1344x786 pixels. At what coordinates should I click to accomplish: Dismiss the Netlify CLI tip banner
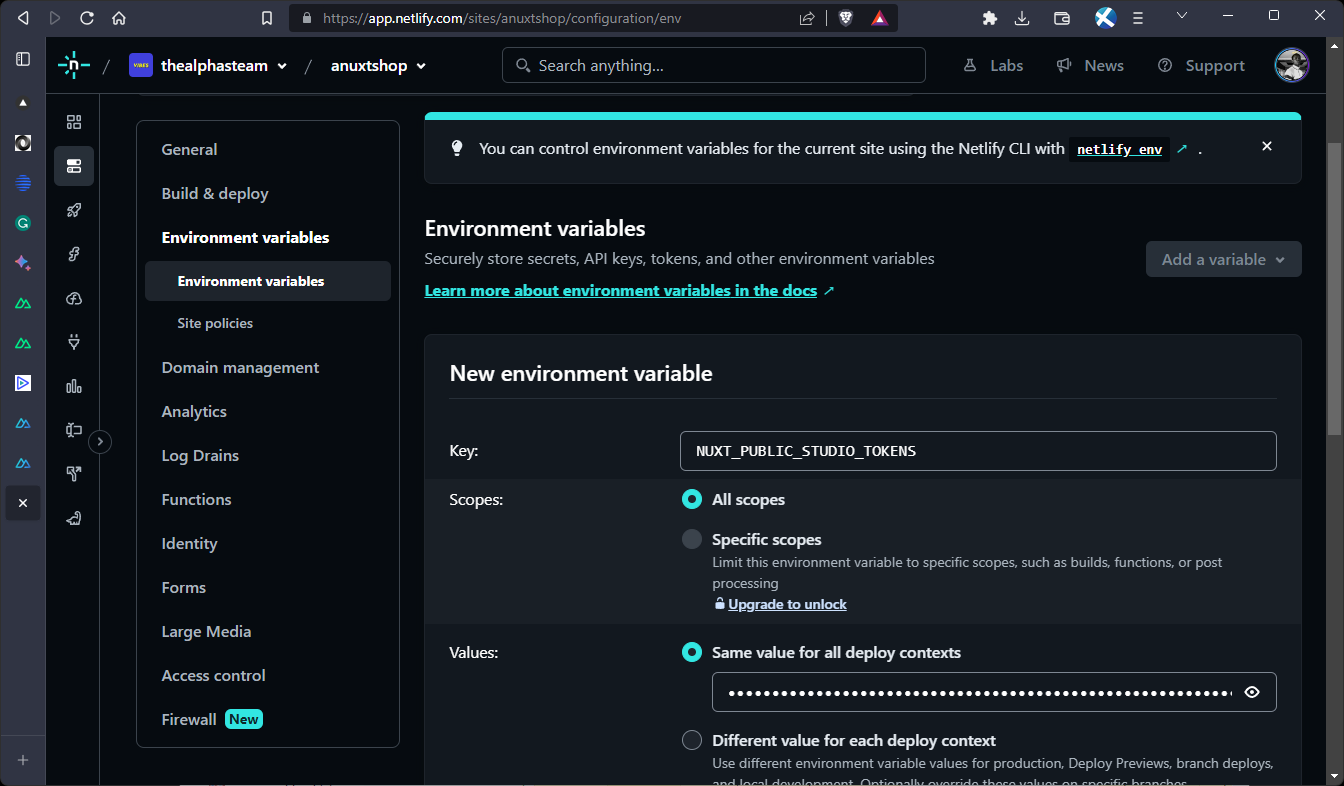click(1267, 146)
